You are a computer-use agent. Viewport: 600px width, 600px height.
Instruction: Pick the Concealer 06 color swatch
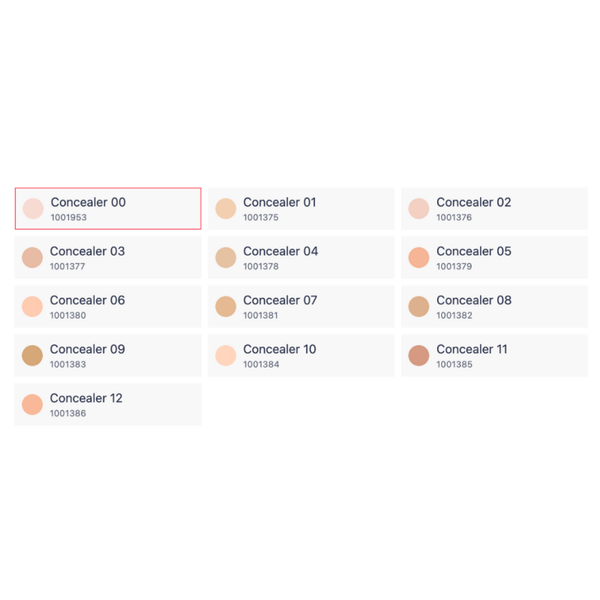pos(32,306)
